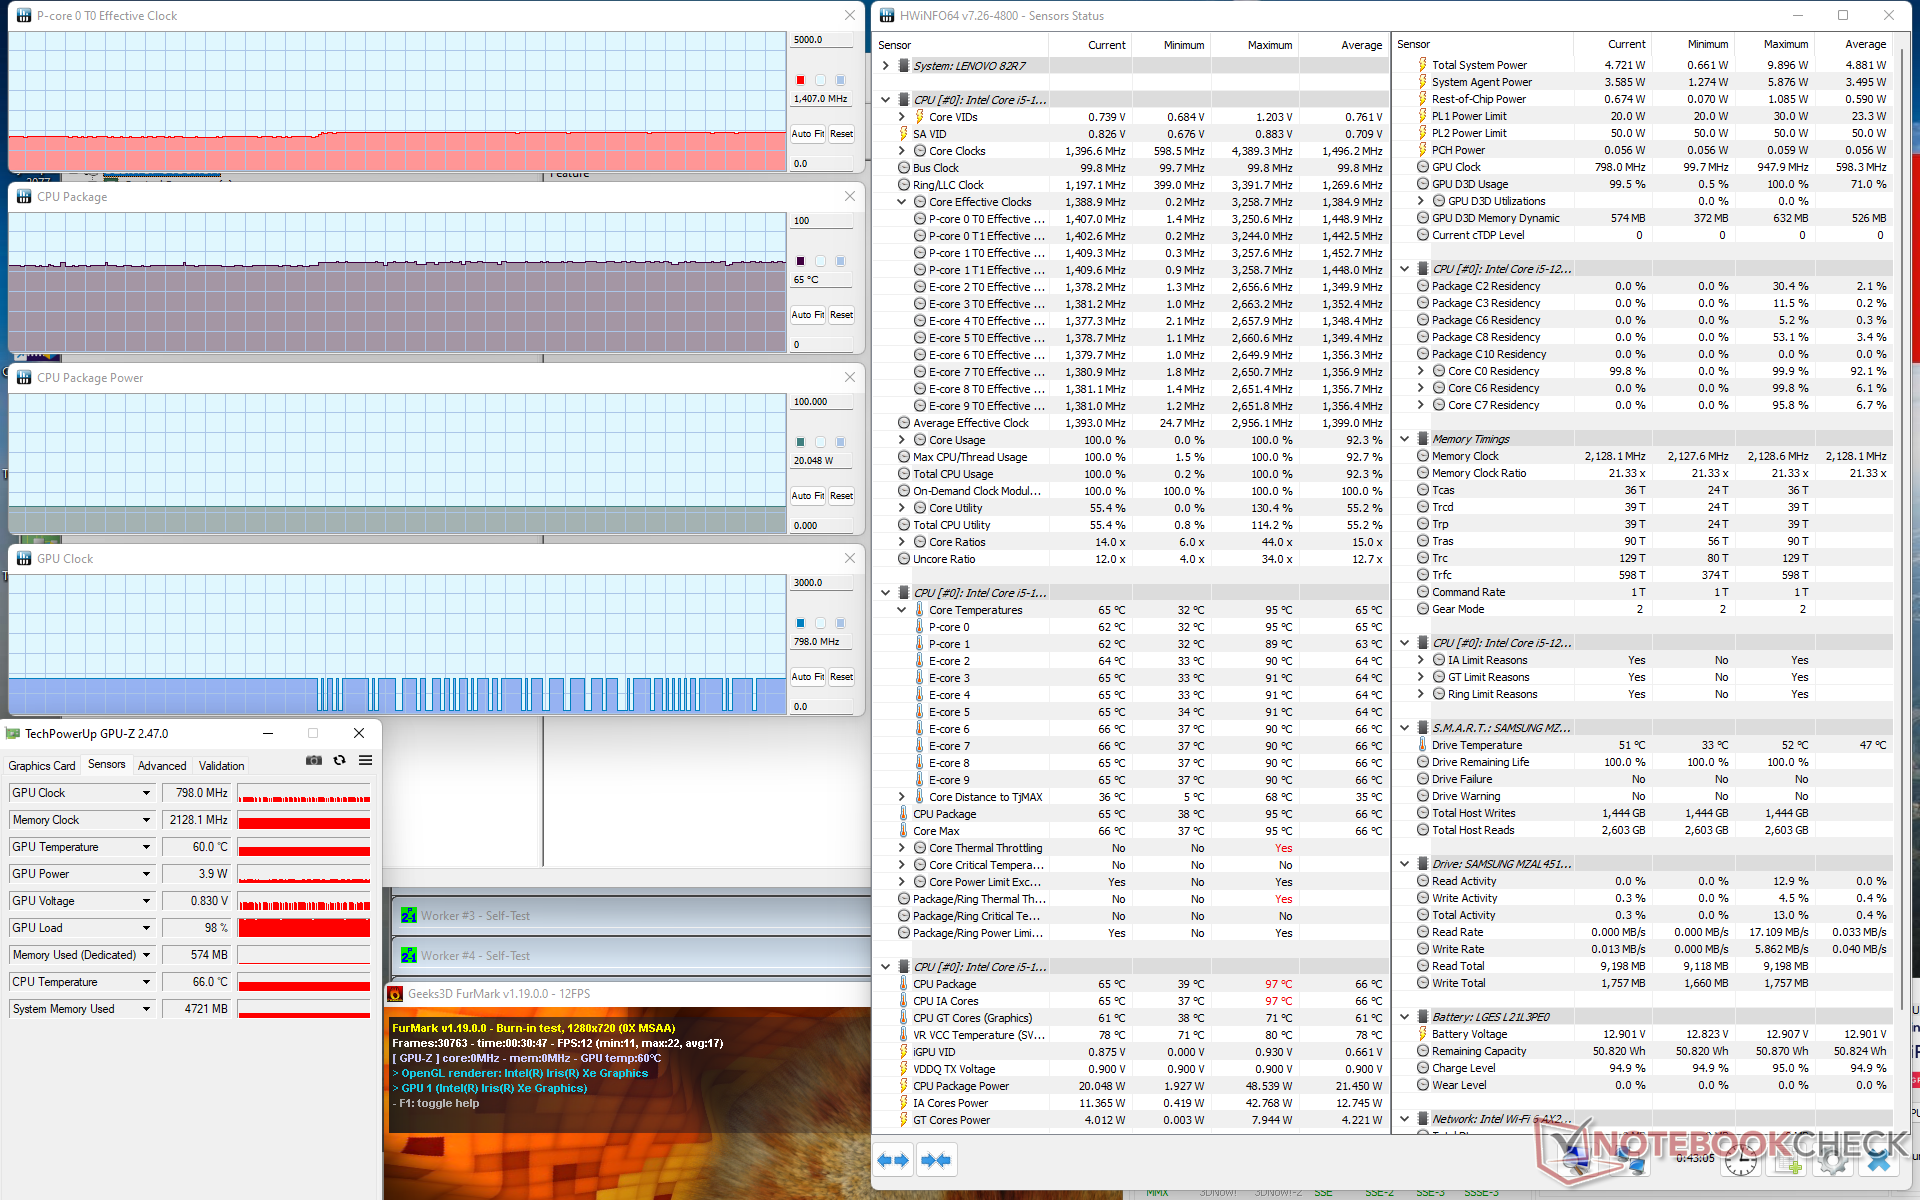
Task: Open the GPU Load sensor dropdown in GPU-Z
Action: coord(146,928)
